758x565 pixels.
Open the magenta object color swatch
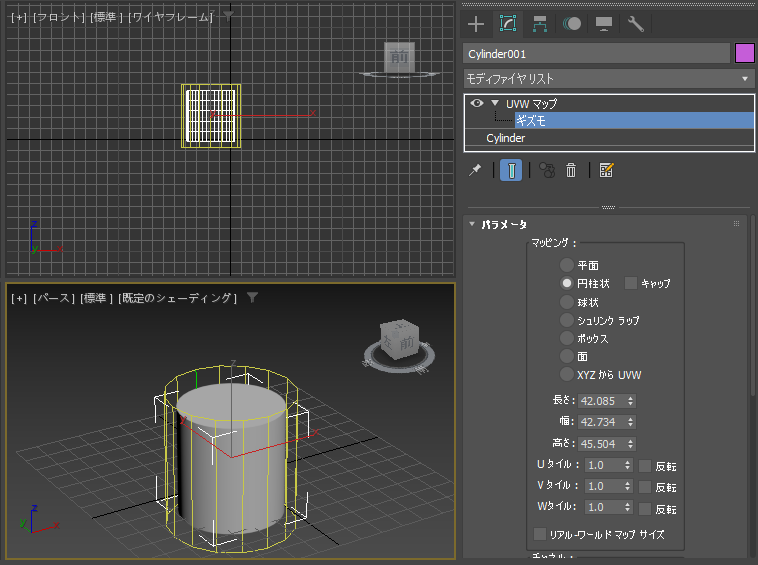744,53
